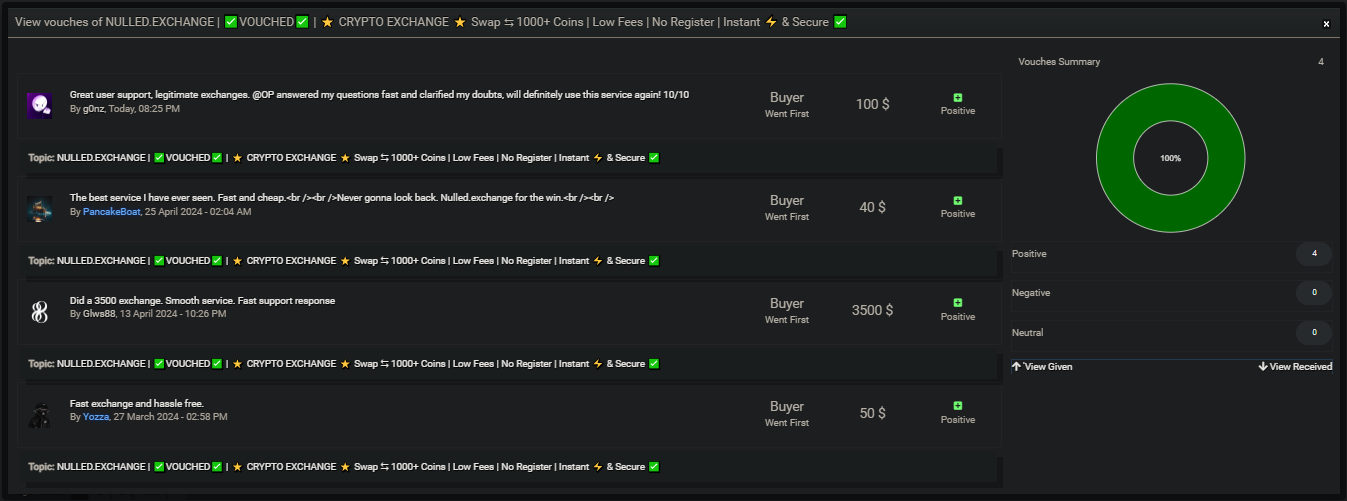The width and height of the screenshot is (1347, 501).
Task: Click the 100 $ amount
Action: 873,104
